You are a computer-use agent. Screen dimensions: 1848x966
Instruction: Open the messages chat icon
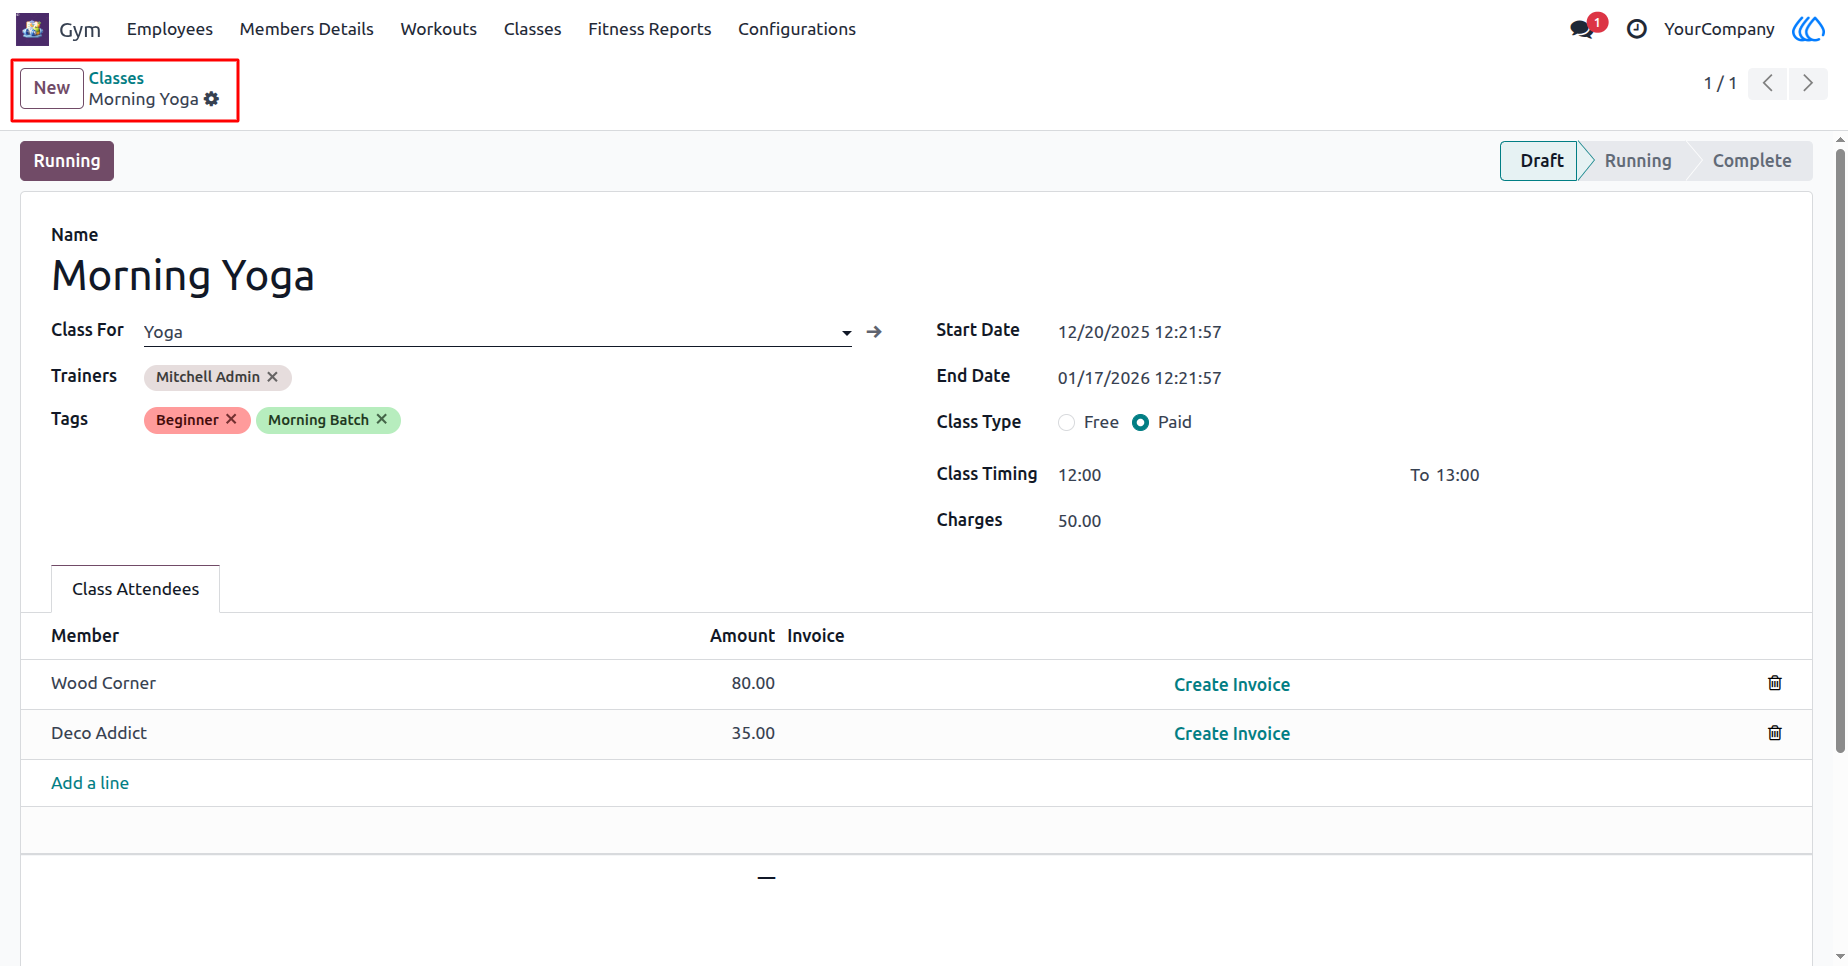(1582, 29)
